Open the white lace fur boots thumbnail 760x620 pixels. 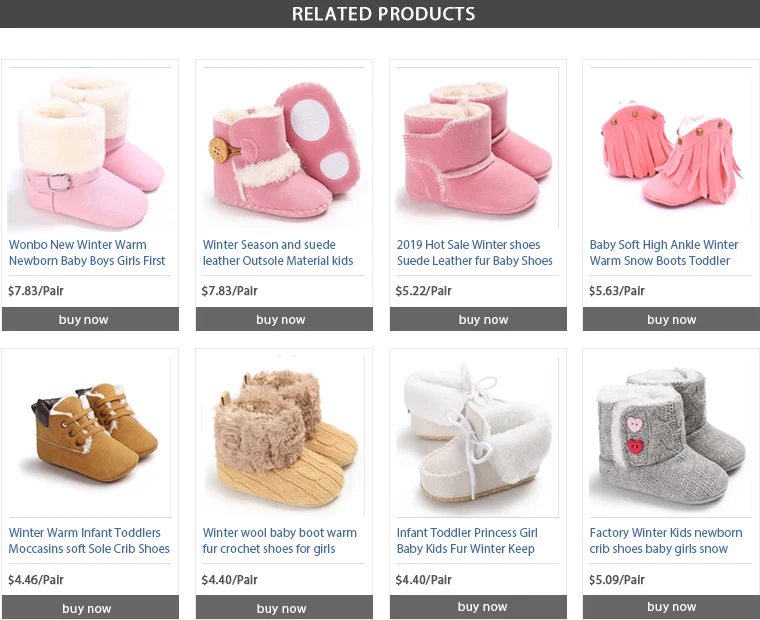477,437
